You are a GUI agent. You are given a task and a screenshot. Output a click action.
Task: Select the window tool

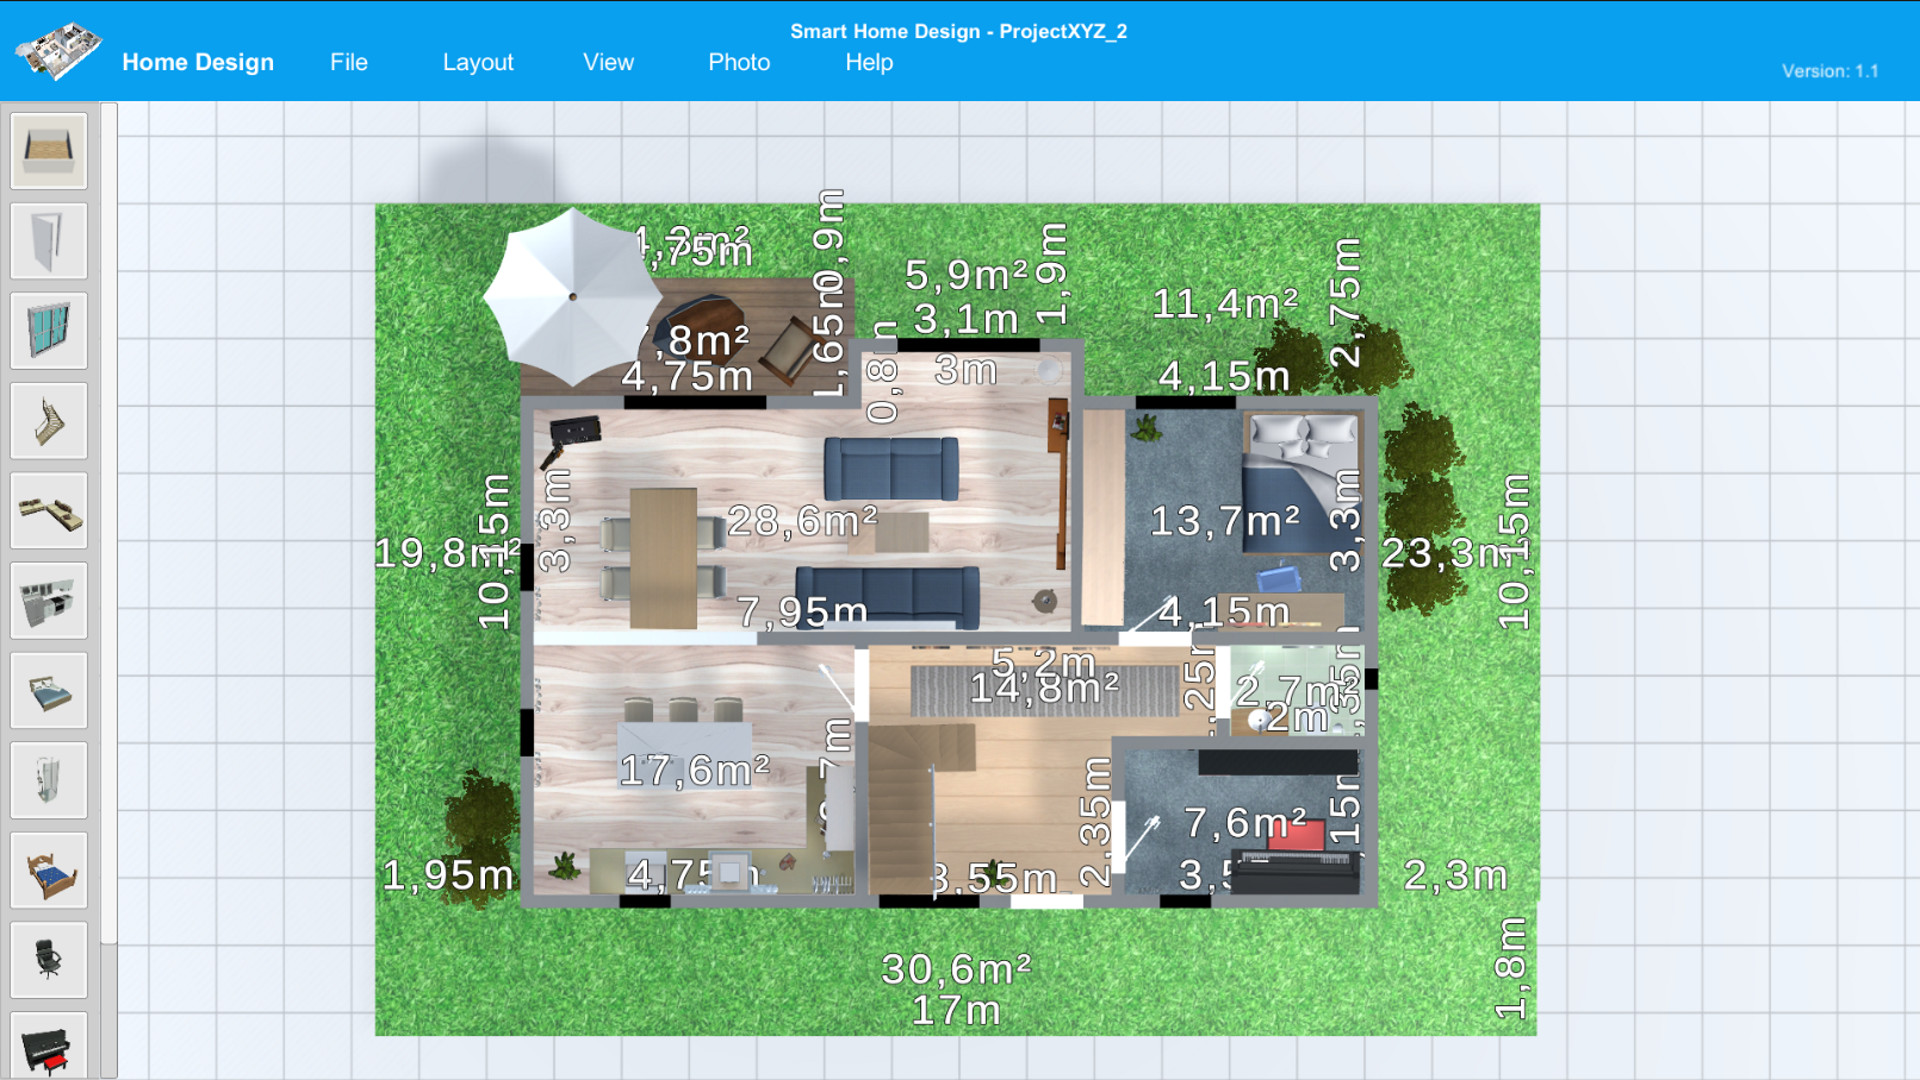tap(48, 330)
